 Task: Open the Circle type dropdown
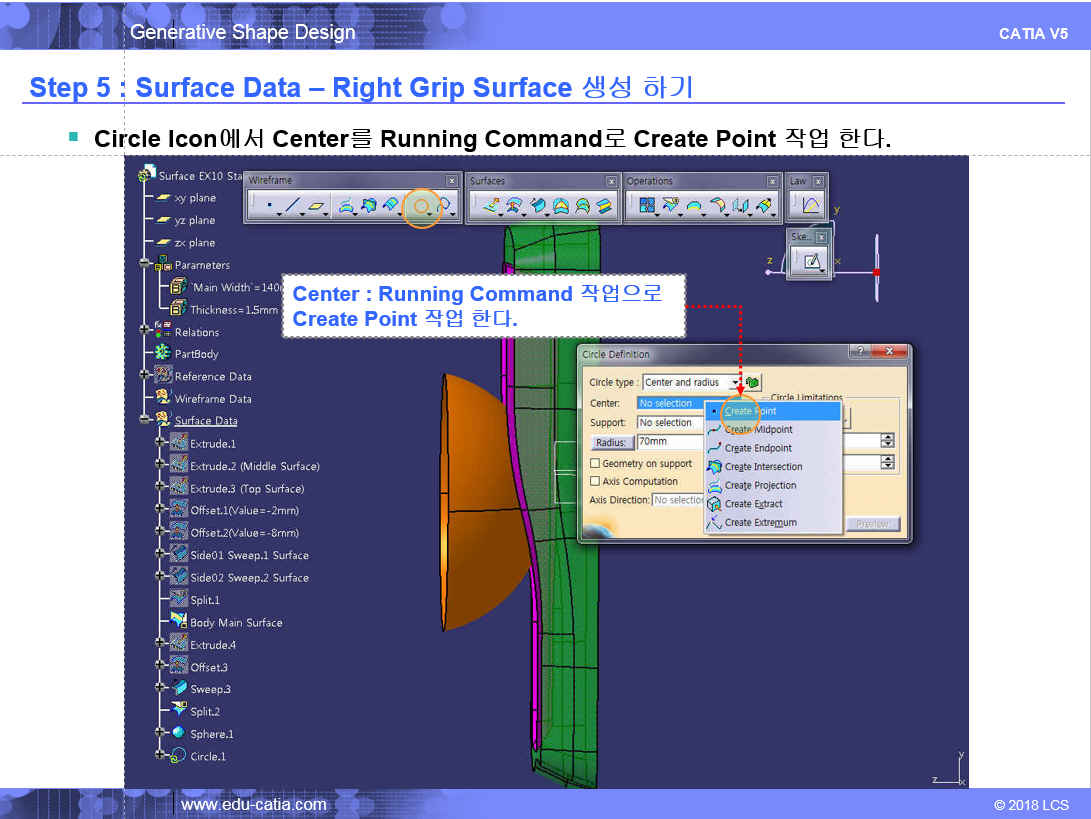click(x=737, y=382)
